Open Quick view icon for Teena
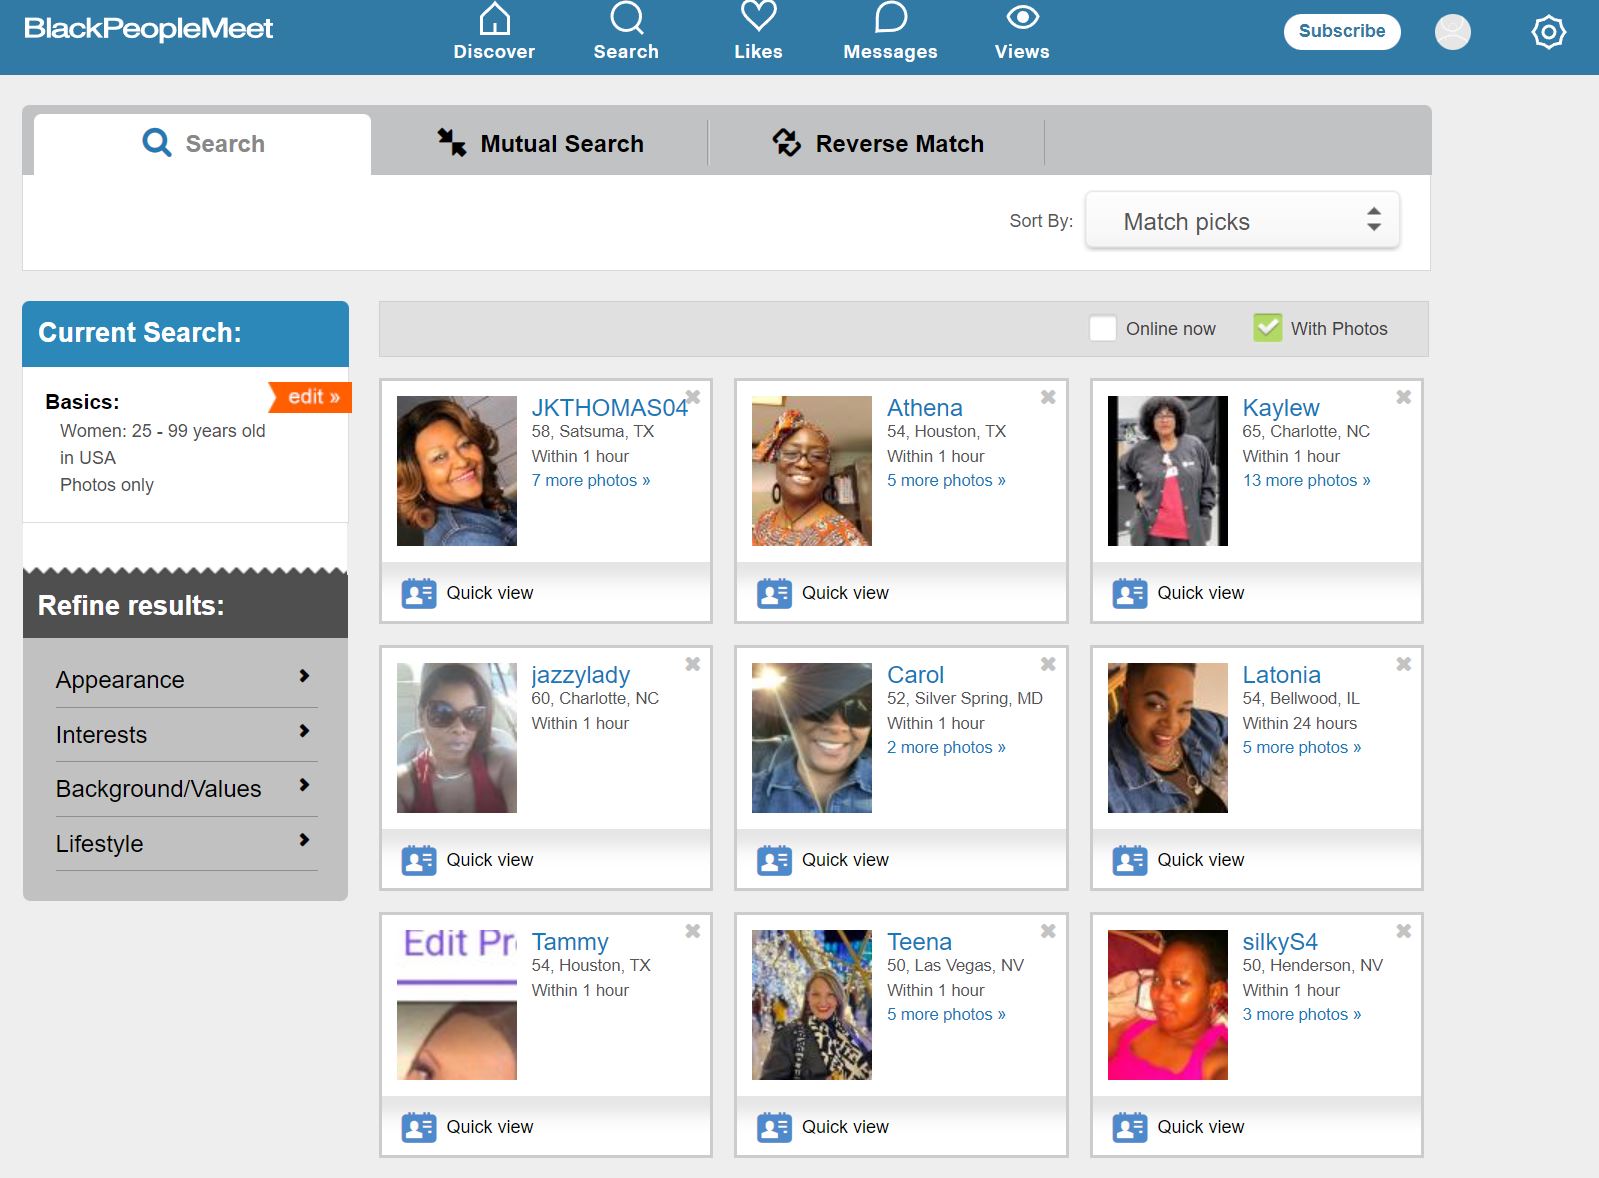 click(x=774, y=1127)
